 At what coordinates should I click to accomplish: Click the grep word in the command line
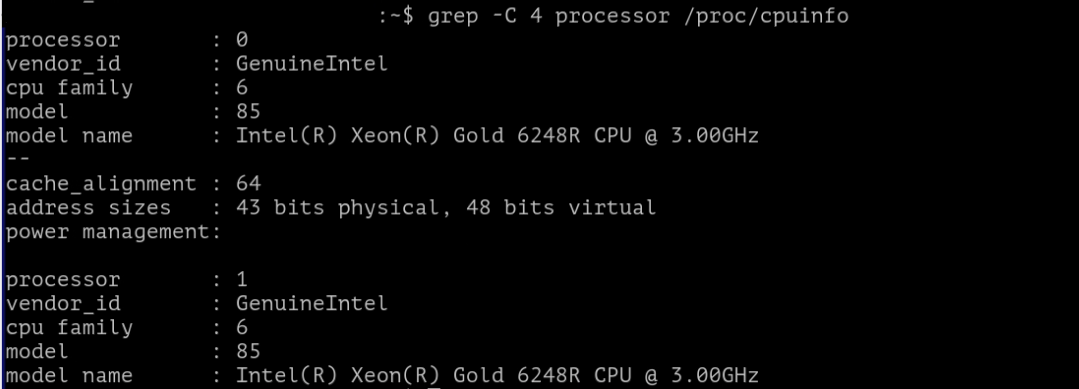pos(452,16)
